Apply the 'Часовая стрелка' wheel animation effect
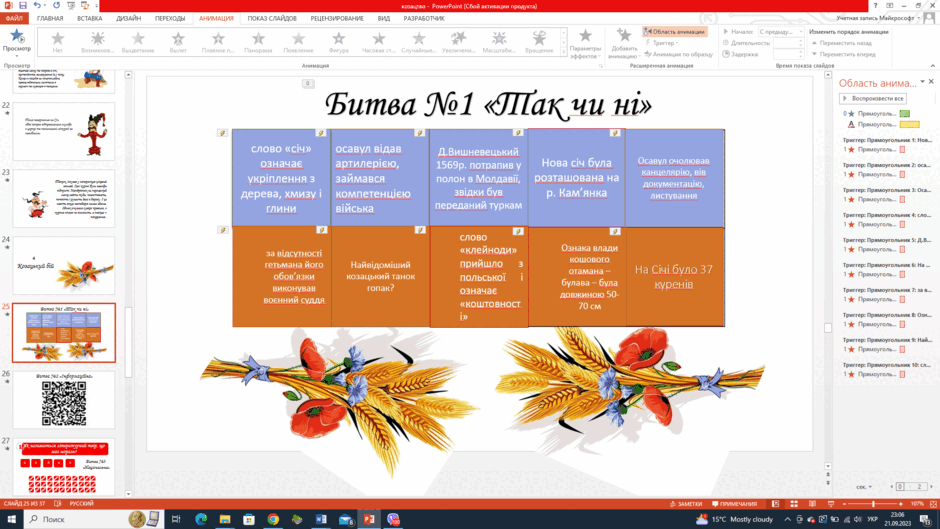Image resolution: width=940 pixels, height=529 pixels. 379,43
